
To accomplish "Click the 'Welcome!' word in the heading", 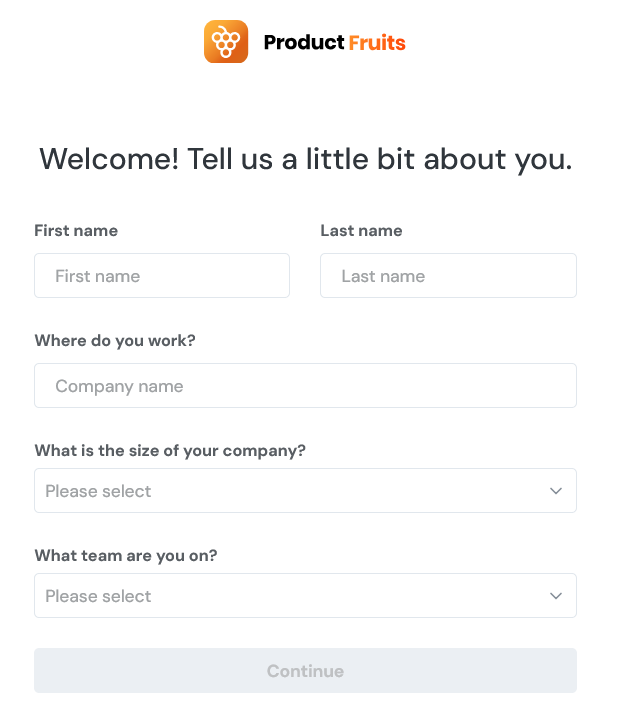I will click(109, 159).
